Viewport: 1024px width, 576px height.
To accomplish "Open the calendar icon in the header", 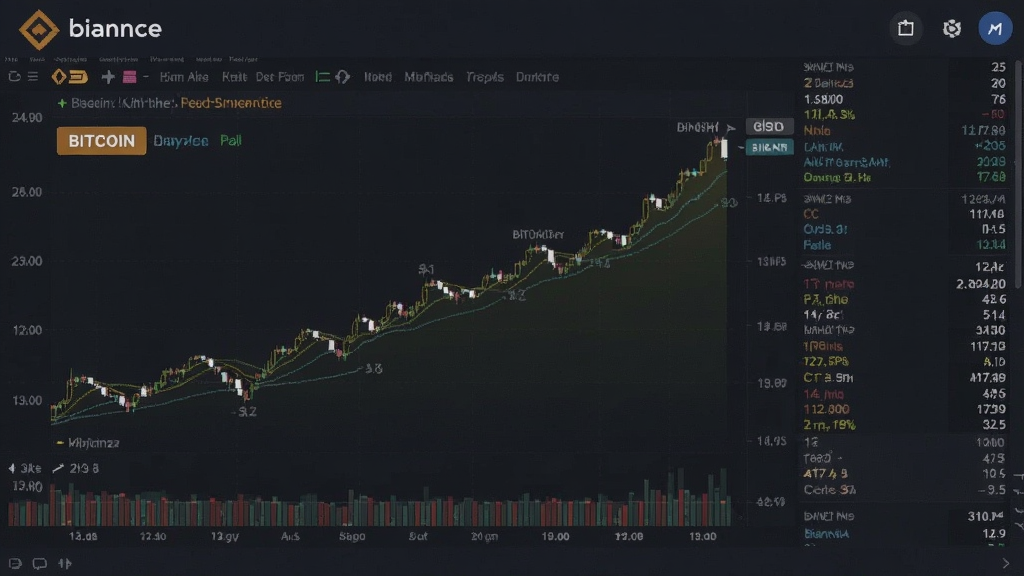I will (x=906, y=28).
